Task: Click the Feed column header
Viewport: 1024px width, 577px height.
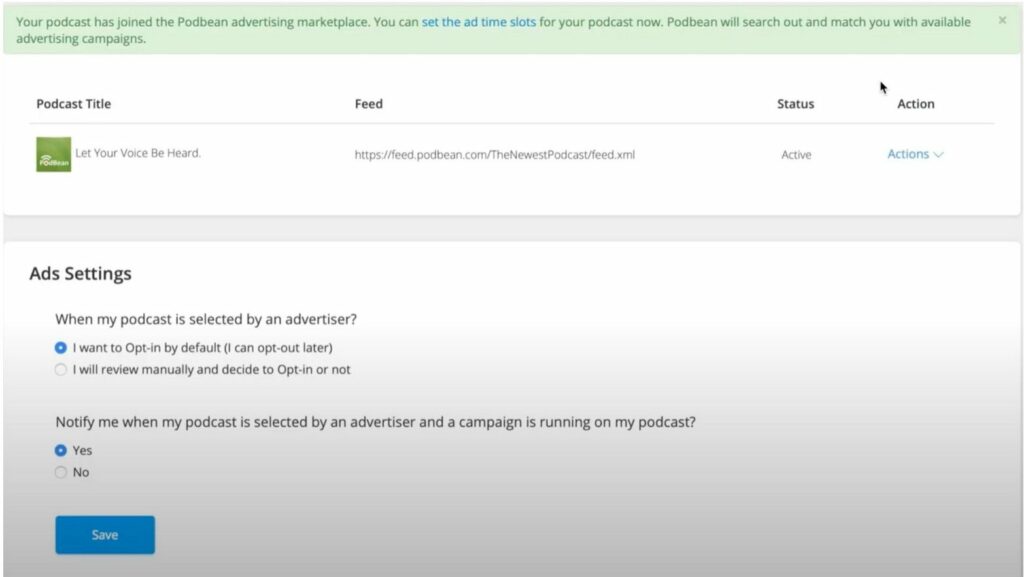Action: [x=369, y=104]
